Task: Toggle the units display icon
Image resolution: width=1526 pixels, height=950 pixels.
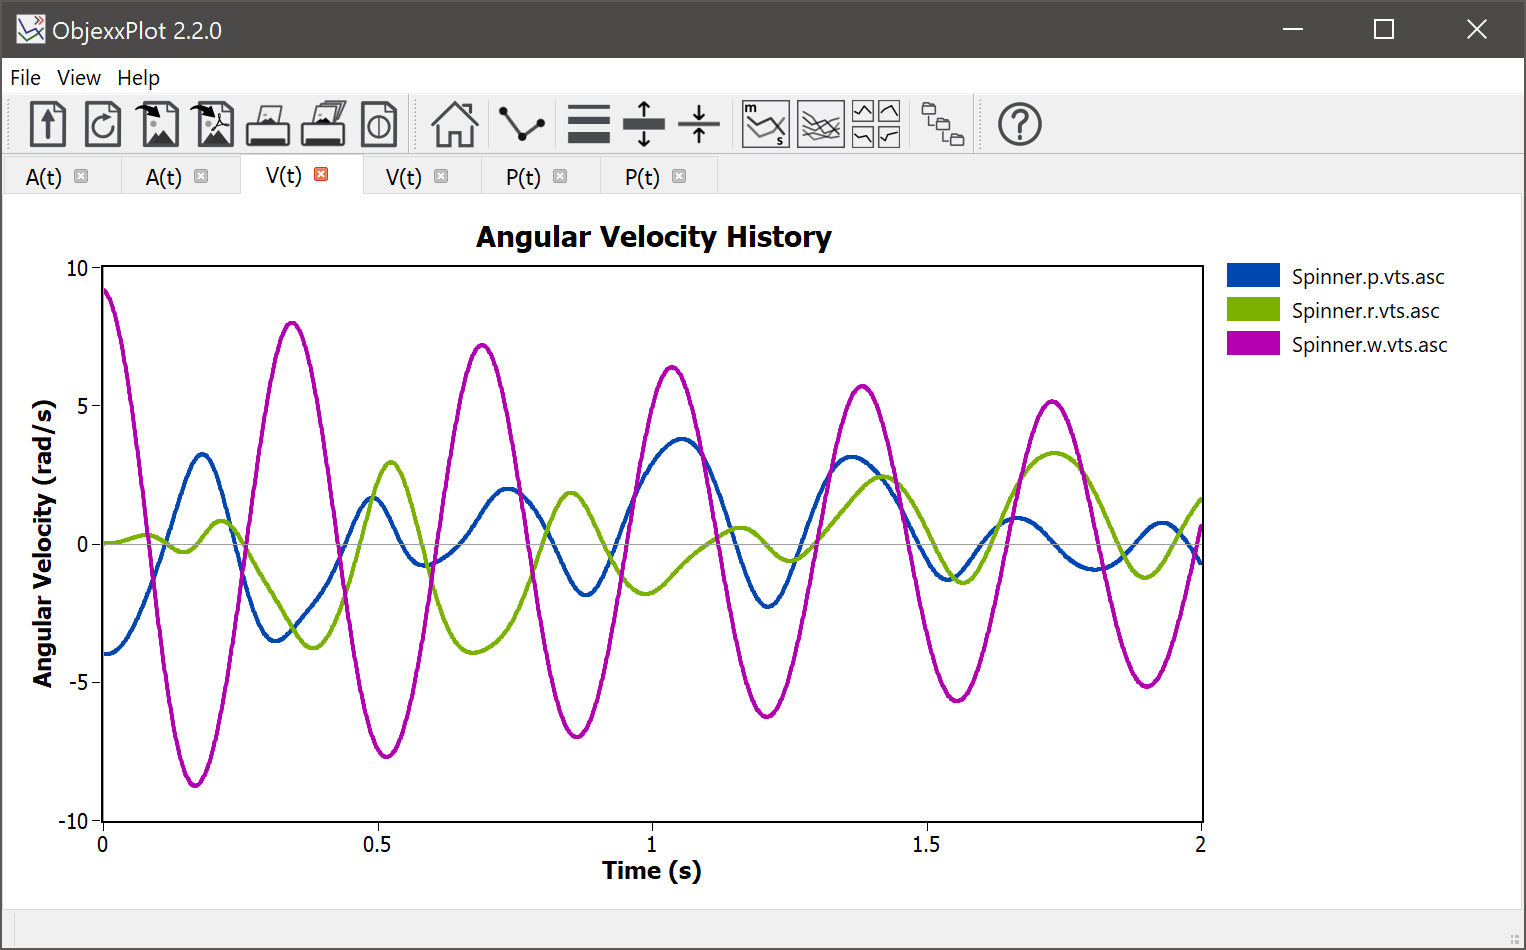Action: 764,123
